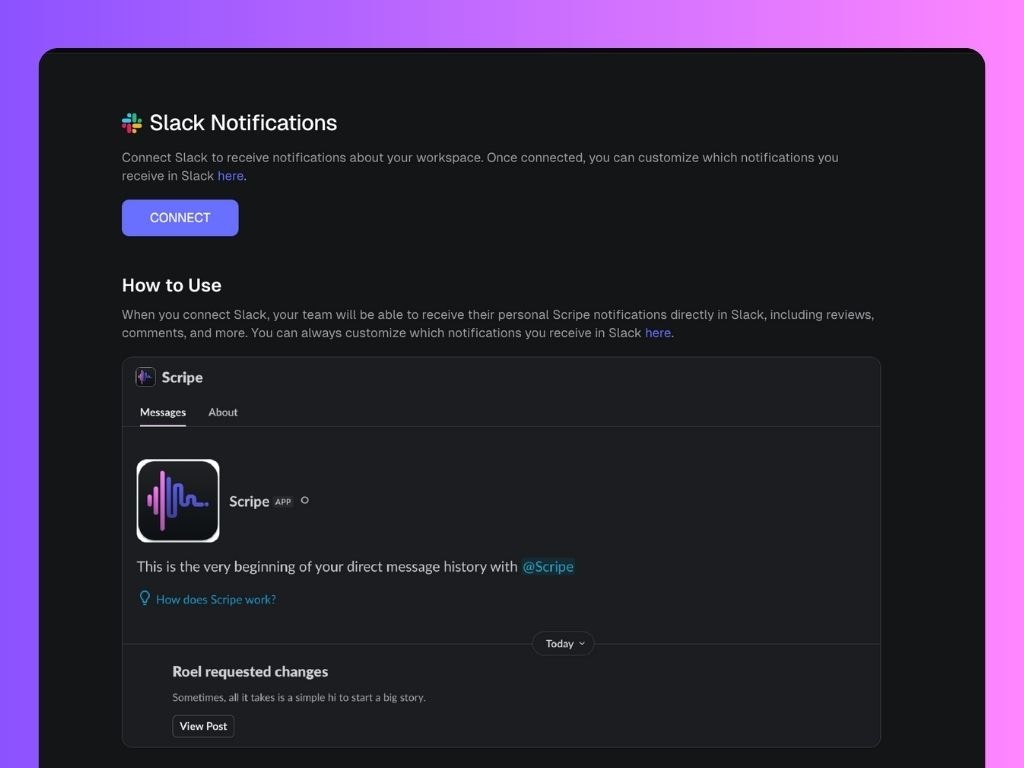Expand the Today date dropdown
Viewport: 1024px width, 768px height.
click(564, 643)
